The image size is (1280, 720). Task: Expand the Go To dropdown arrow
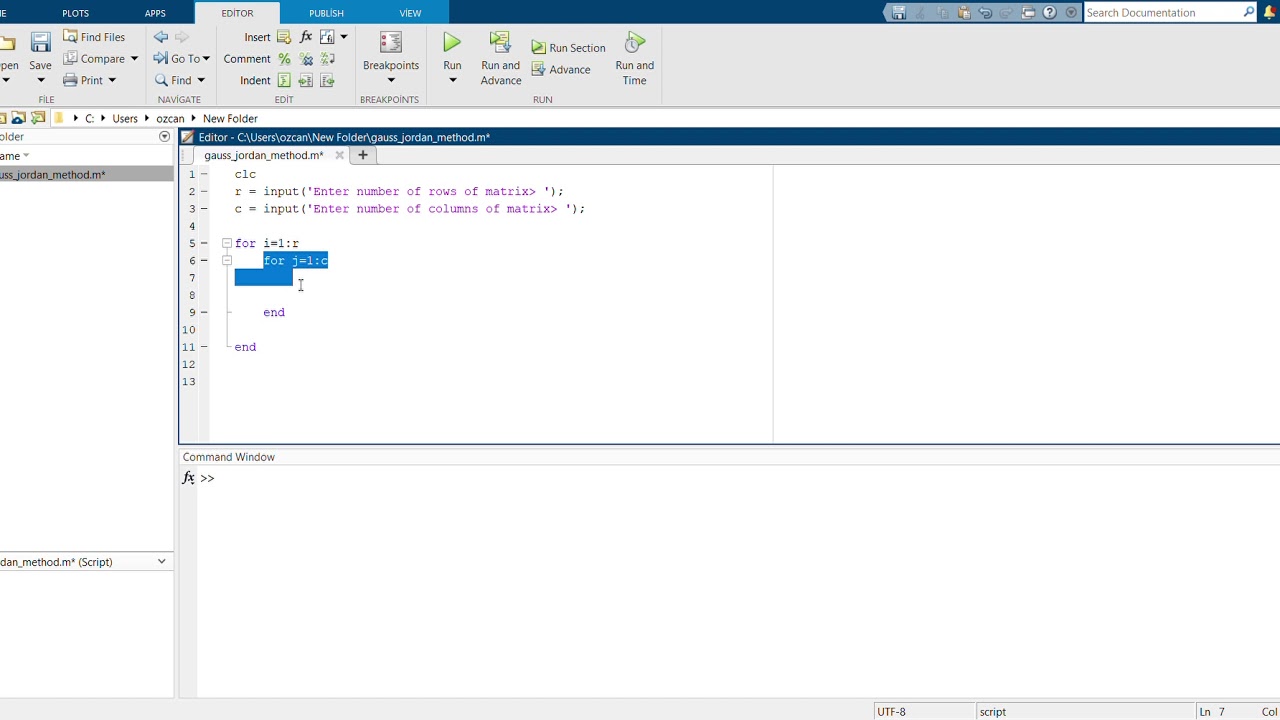(206, 59)
